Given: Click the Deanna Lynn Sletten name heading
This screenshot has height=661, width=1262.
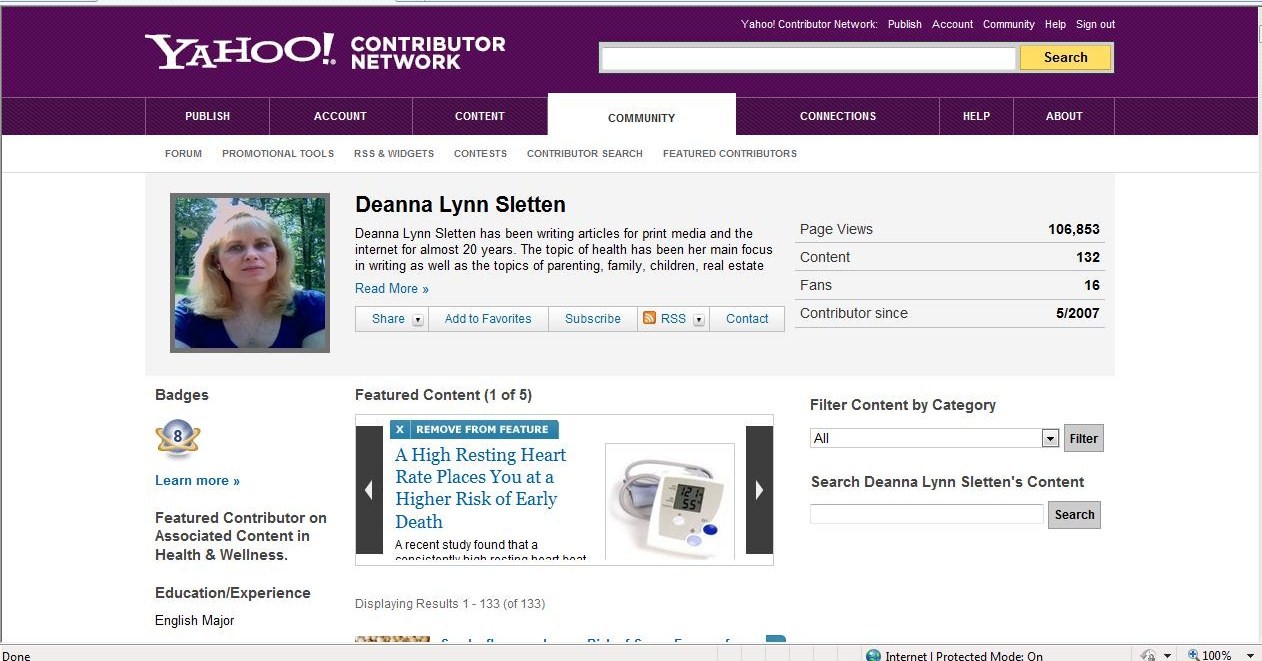Looking at the screenshot, I should click(x=460, y=205).
